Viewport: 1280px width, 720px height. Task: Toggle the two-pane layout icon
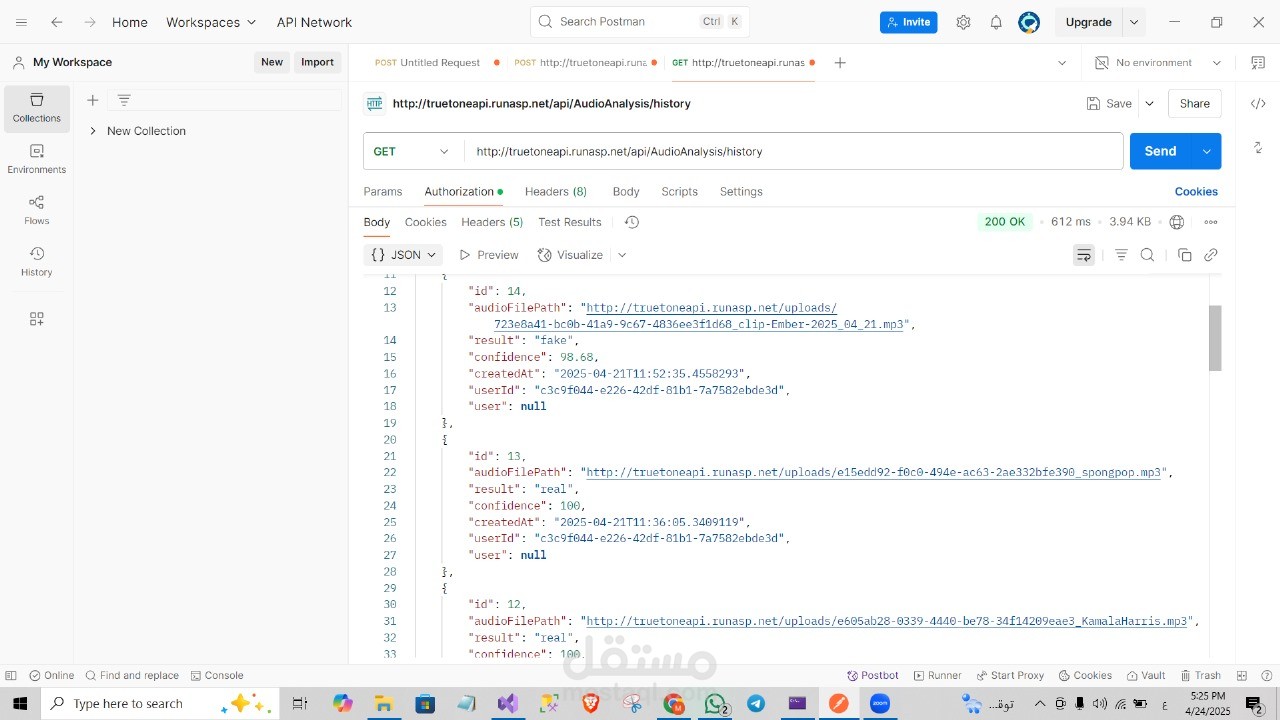(x=1242, y=676)
